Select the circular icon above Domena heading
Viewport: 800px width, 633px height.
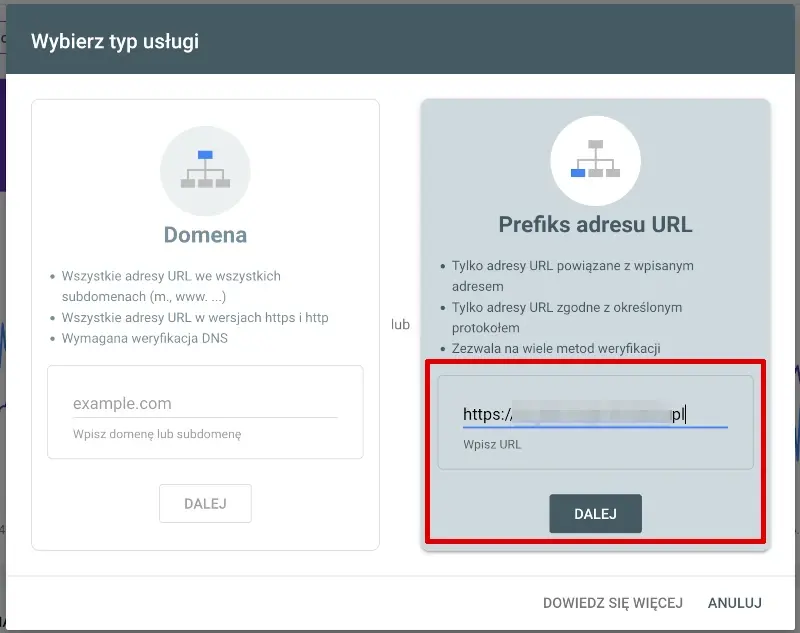click(x=205, y=172)
